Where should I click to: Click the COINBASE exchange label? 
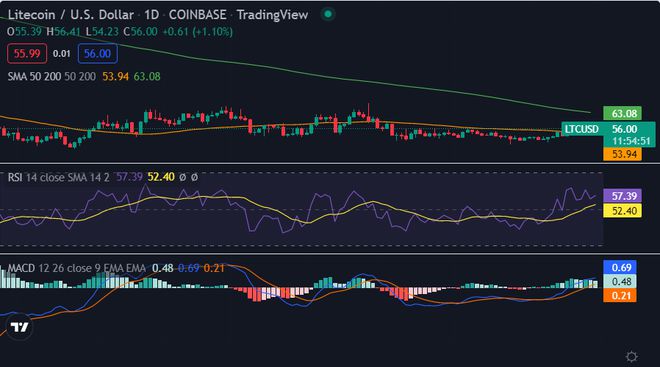(x=197, y=15)
